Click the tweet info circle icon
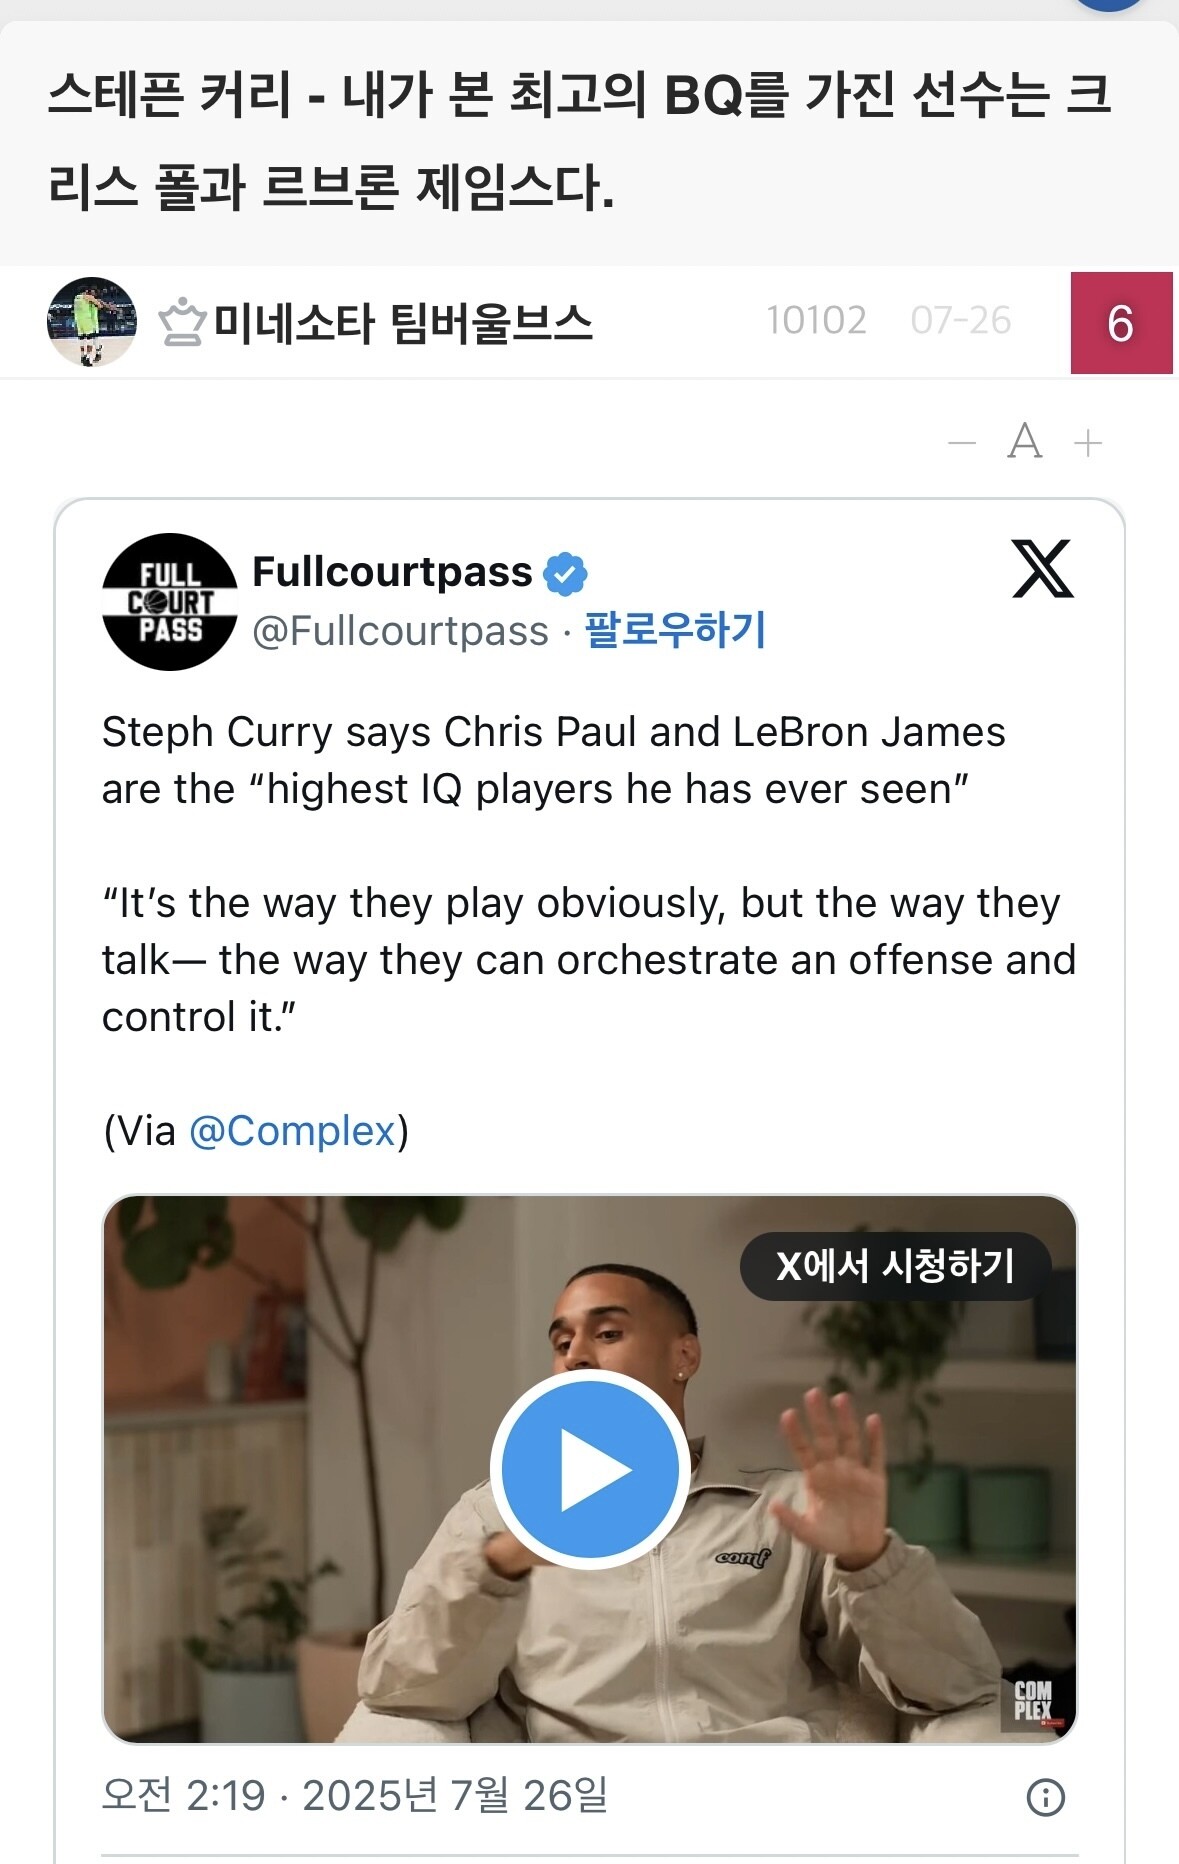This screenshot has height=1864, width=1179. coord(1046,1797)
